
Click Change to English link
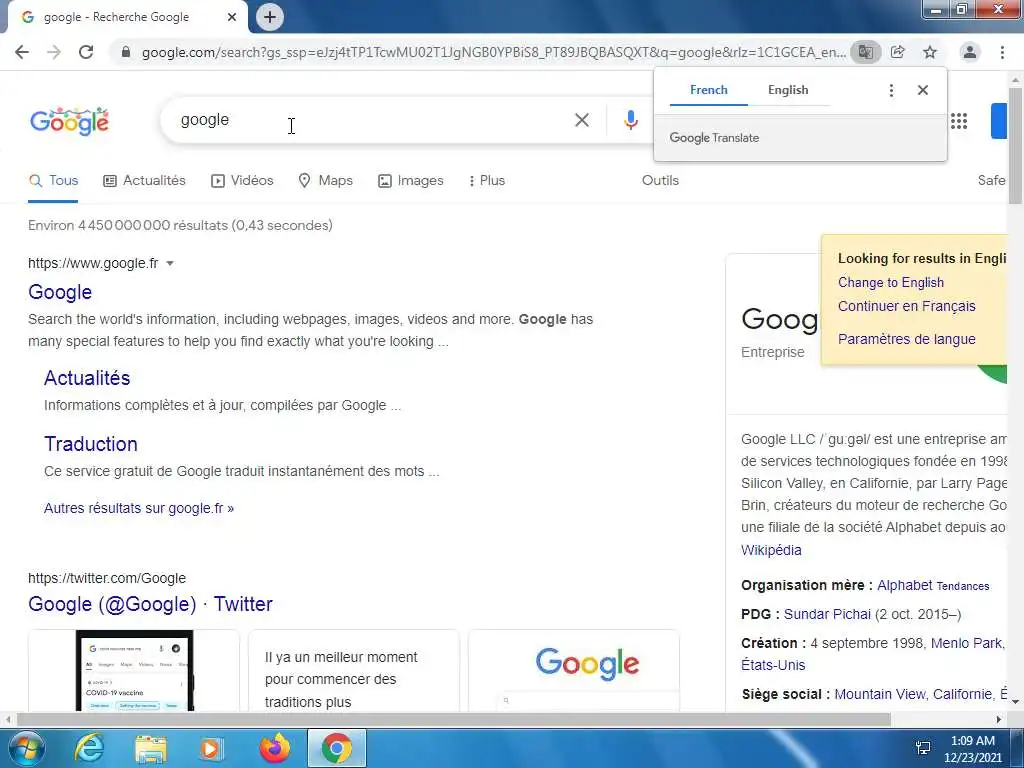[891, 282]
